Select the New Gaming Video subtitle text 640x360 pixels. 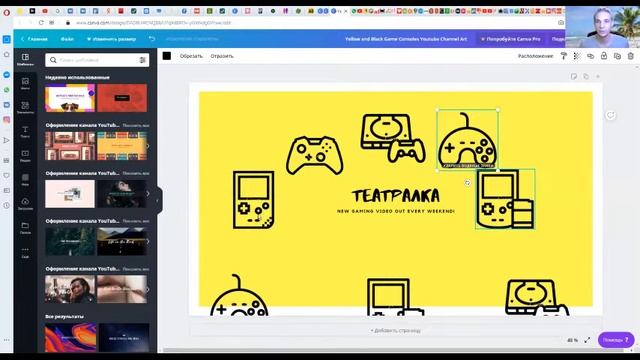pyautogui.click(x=396, y=211)
